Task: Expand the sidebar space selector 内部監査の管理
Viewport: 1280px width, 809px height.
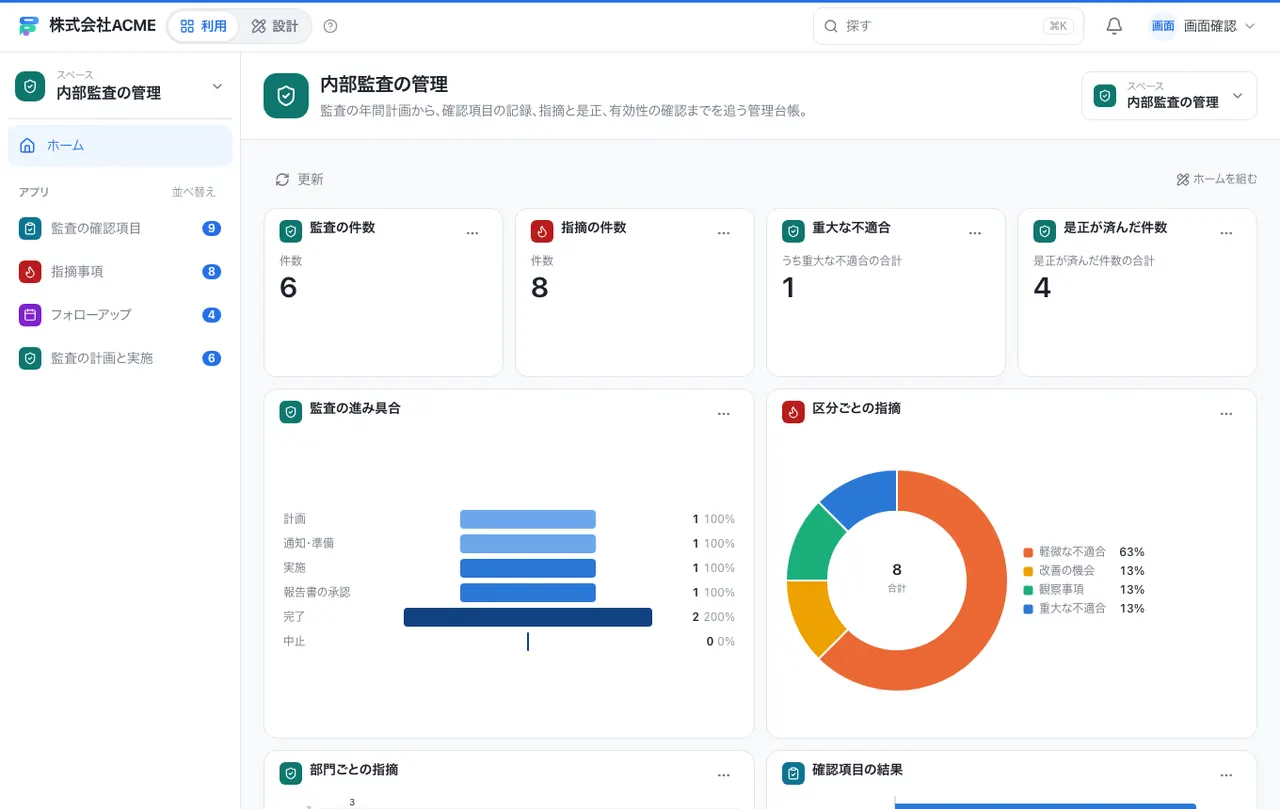Action: [120, 86]
